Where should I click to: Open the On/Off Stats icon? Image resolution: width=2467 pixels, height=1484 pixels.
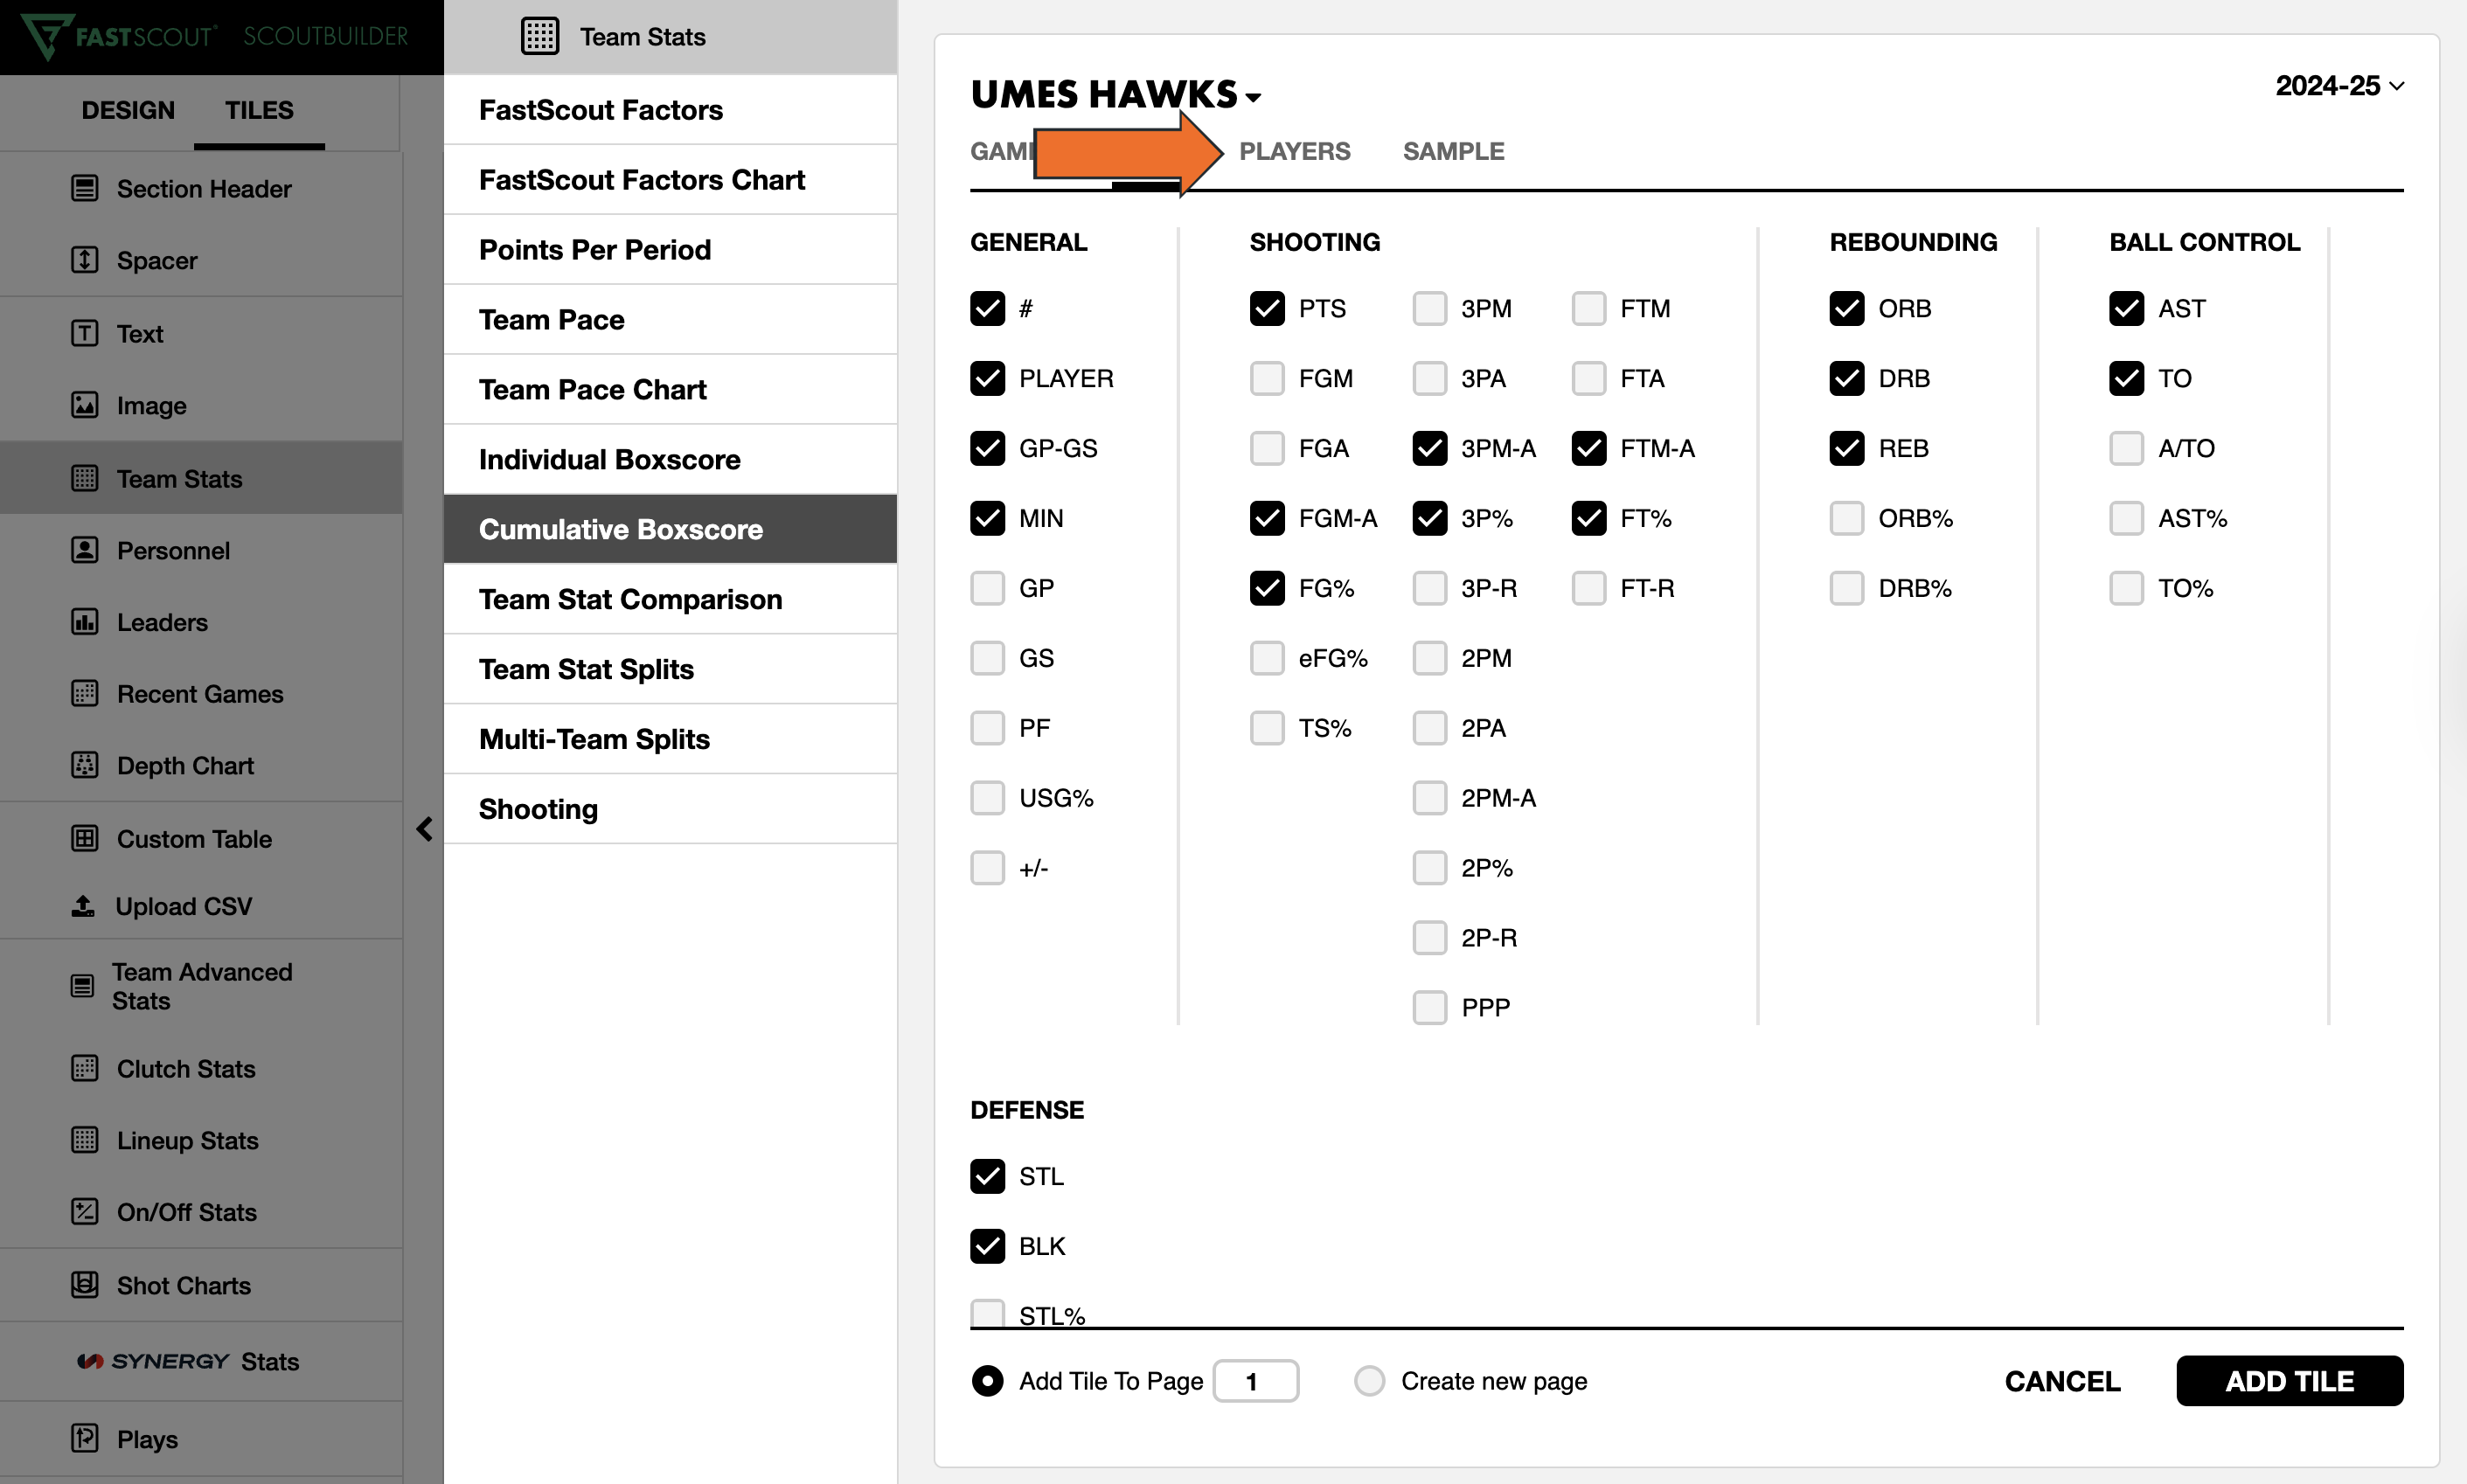pyautogui.click(x=85, y=1211)
